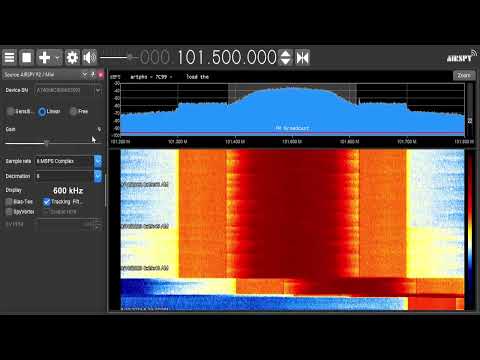The image size is (480, 360).
Task: Pin the Source panel
Action: click(x=93, y=74)
